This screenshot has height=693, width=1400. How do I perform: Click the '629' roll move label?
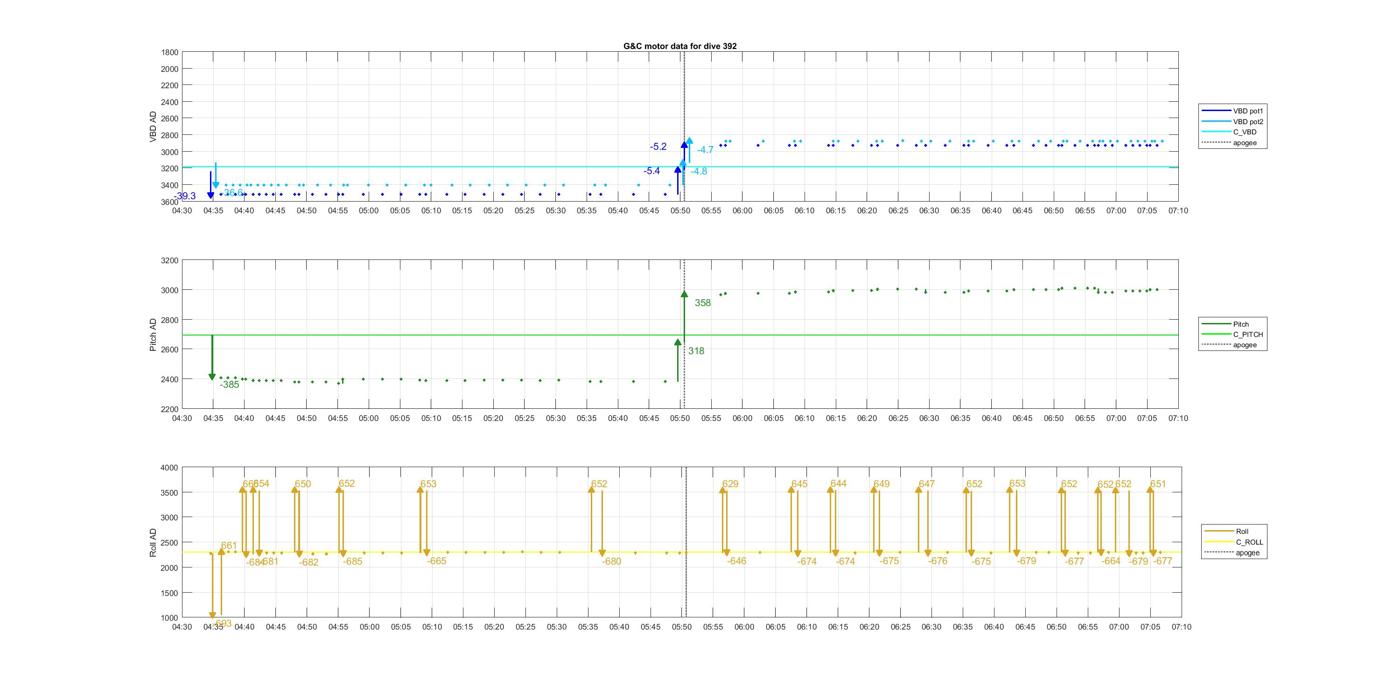[x=730, y=484]
